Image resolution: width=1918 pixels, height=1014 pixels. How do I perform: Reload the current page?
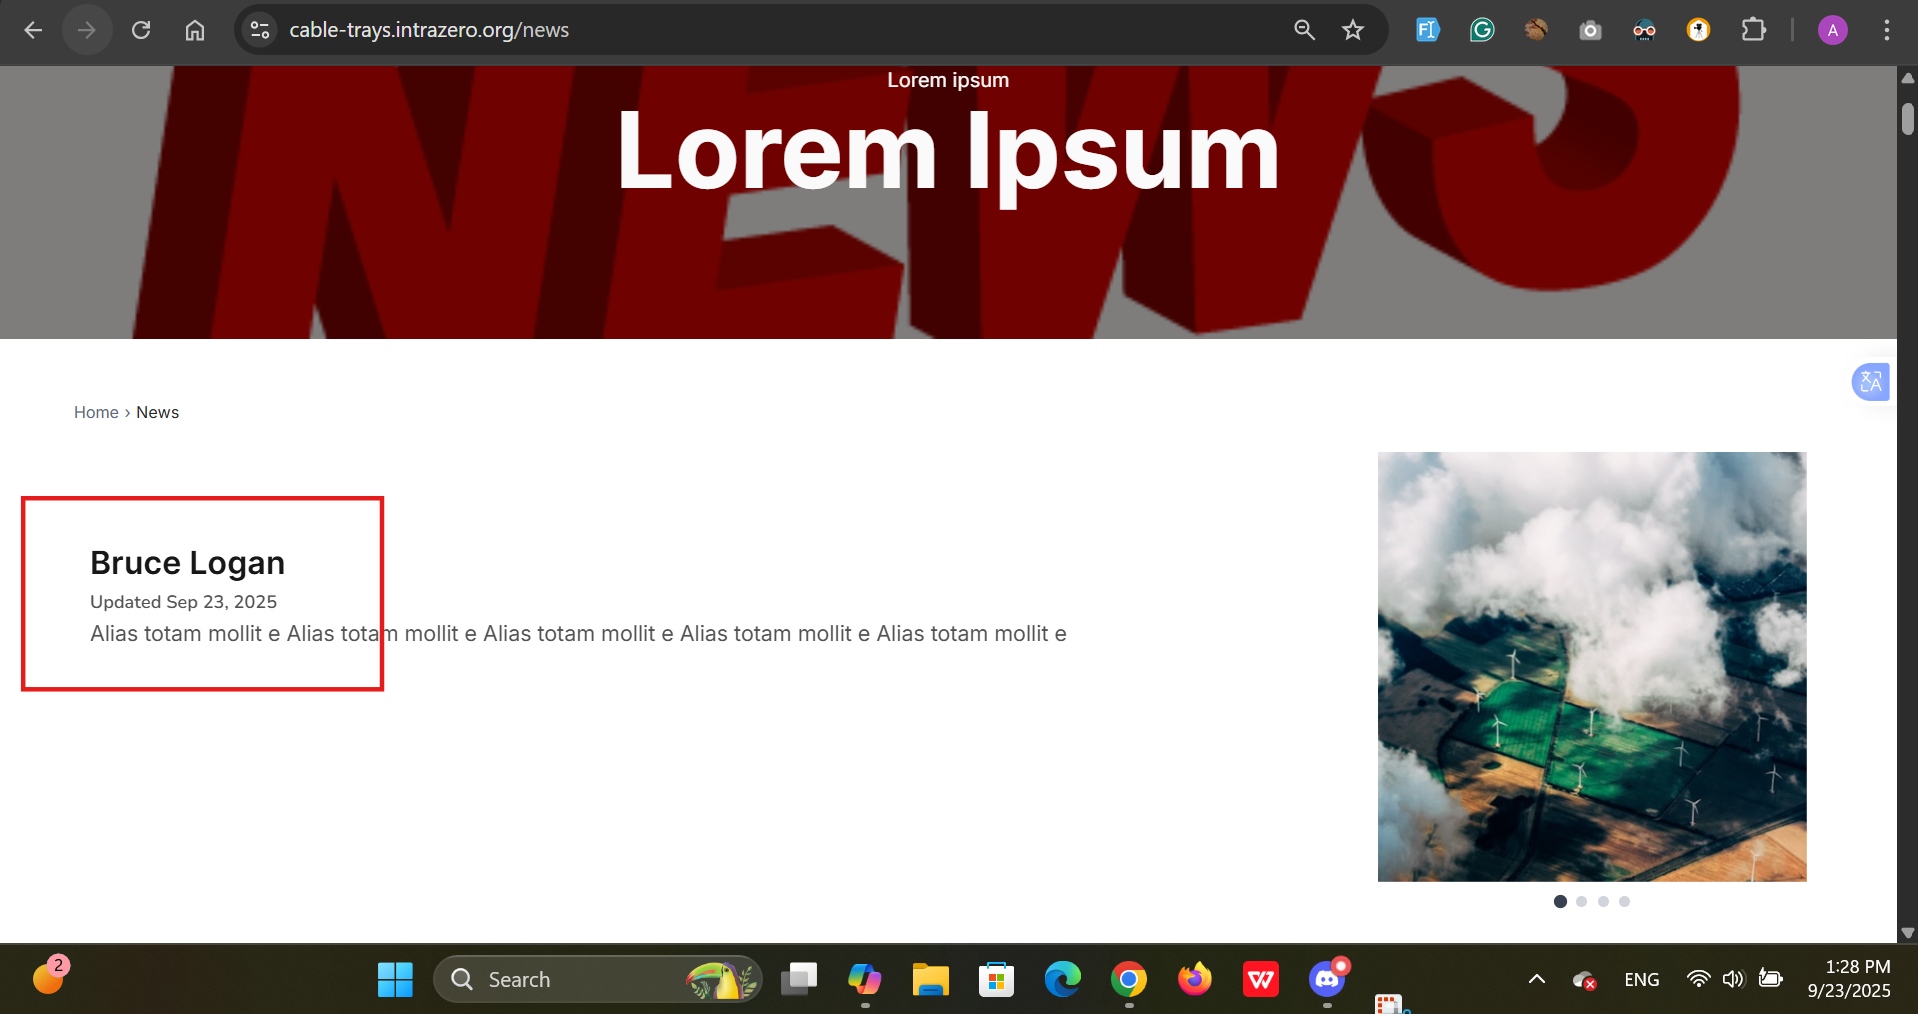pos(141,30)
